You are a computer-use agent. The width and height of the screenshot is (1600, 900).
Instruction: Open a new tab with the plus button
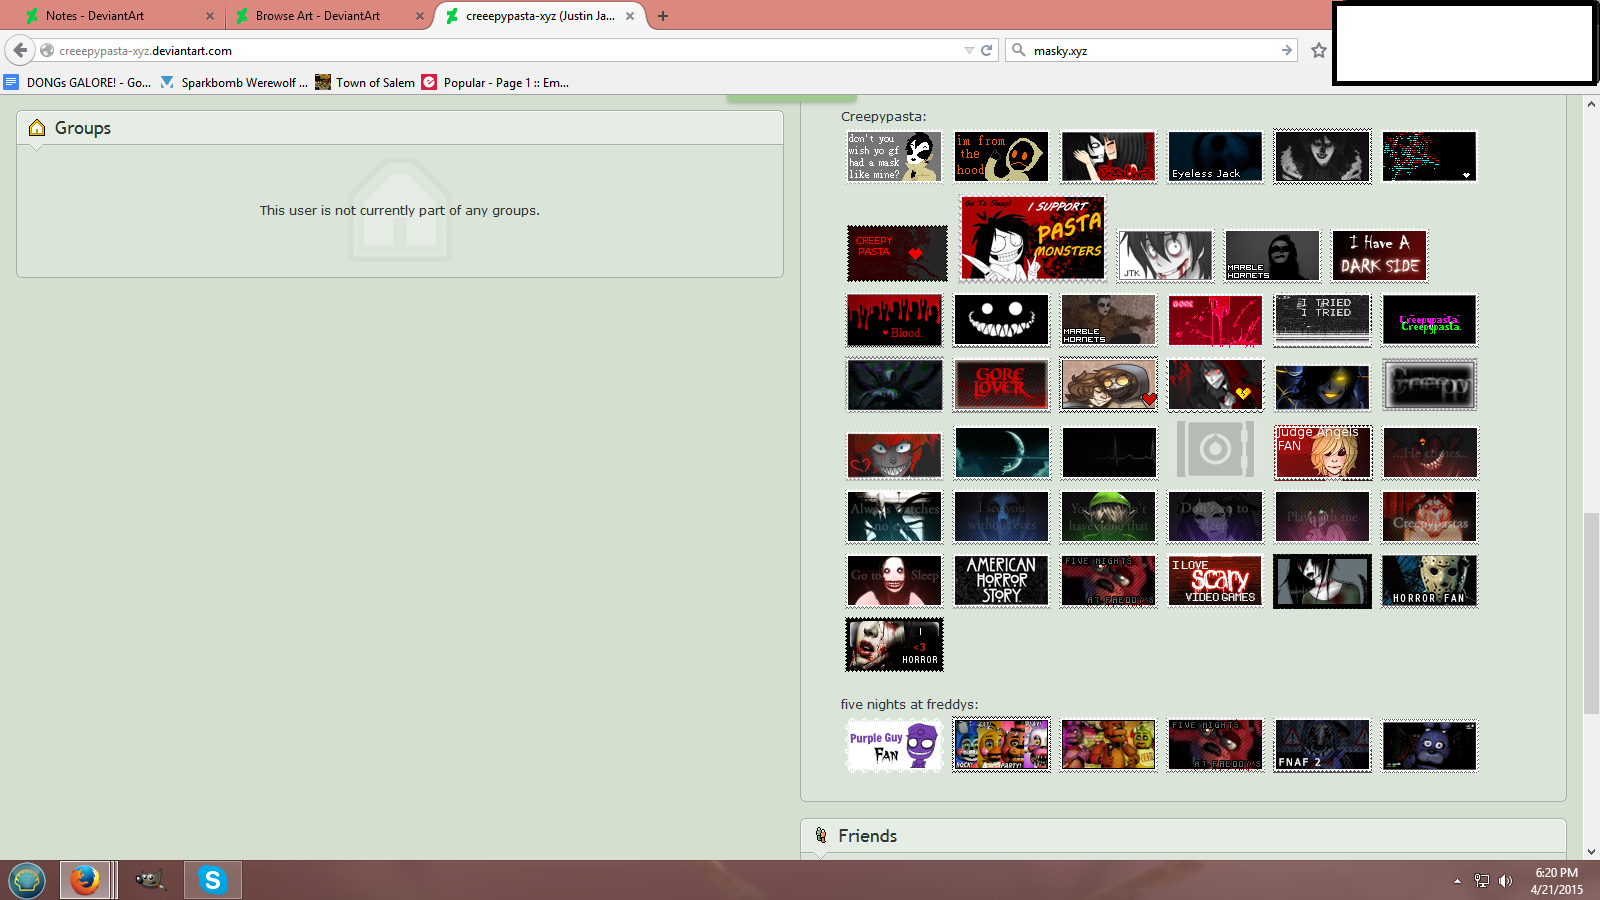click(662, 16)
